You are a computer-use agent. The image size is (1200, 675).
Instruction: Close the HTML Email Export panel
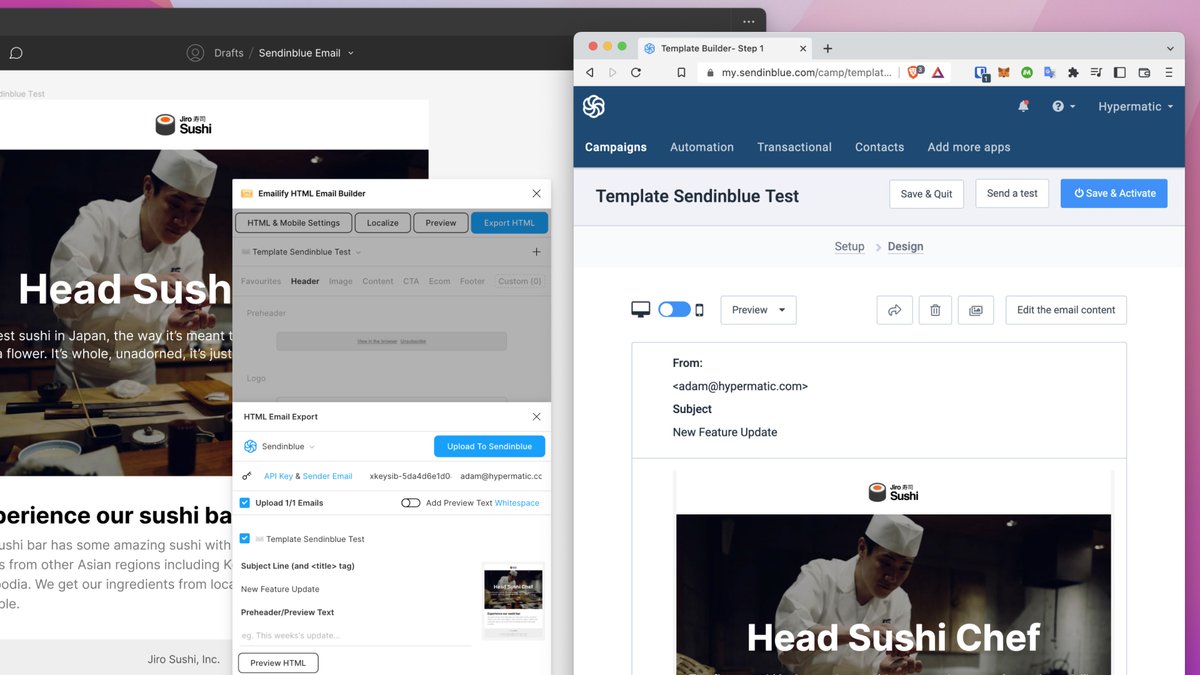point(536,416)
